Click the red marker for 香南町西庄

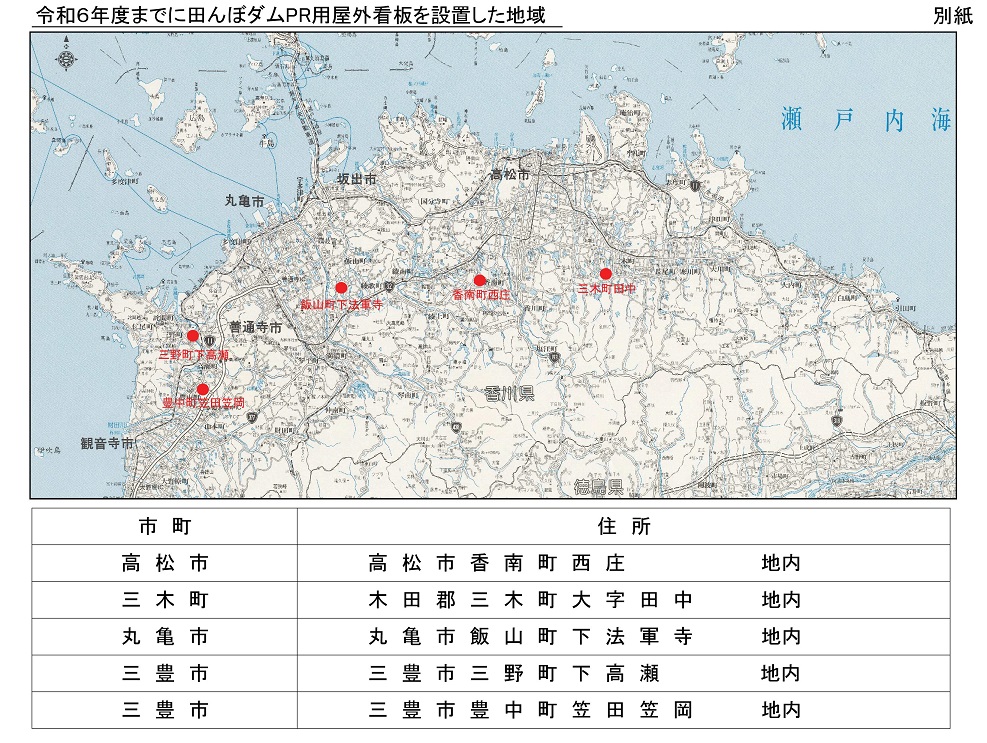click(x=481, y=279)
